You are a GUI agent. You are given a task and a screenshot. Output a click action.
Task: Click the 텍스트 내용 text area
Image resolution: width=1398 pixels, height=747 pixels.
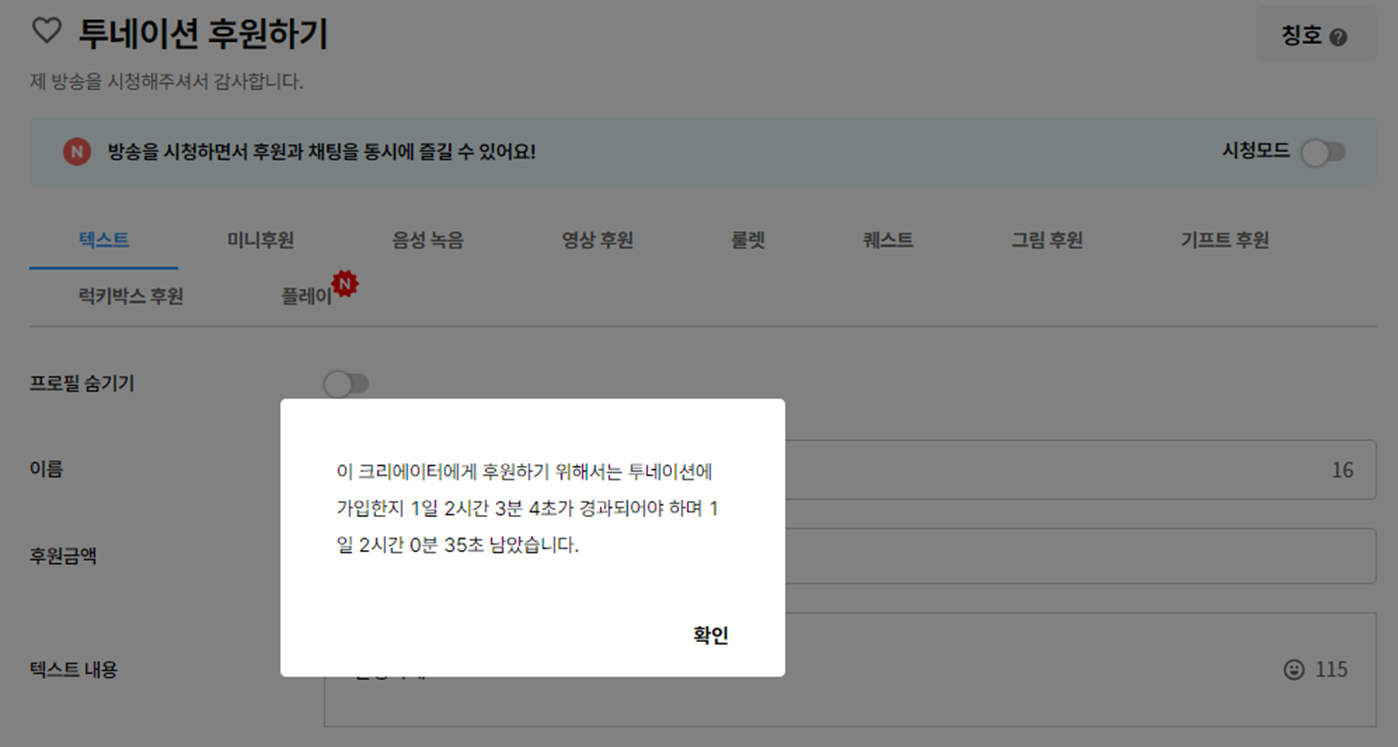point(850,669)
